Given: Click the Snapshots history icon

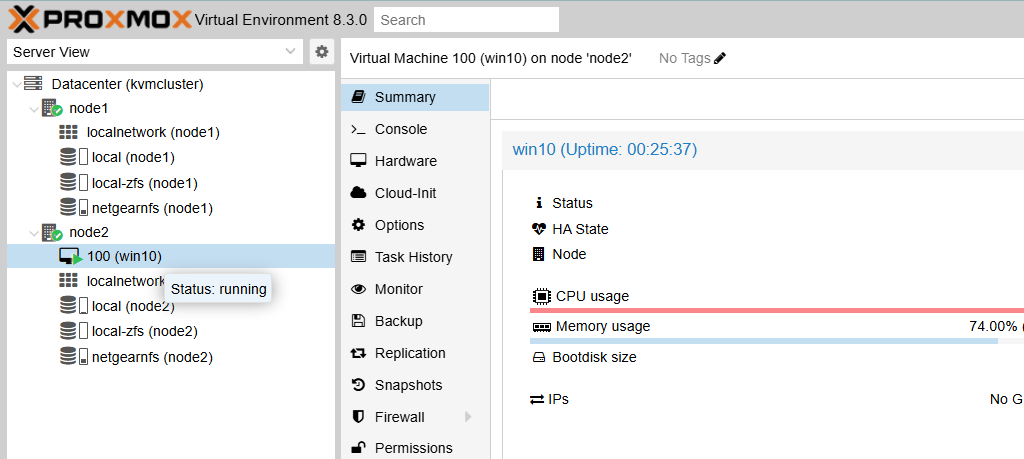Looking at the screenshot, I should (358, 385).
